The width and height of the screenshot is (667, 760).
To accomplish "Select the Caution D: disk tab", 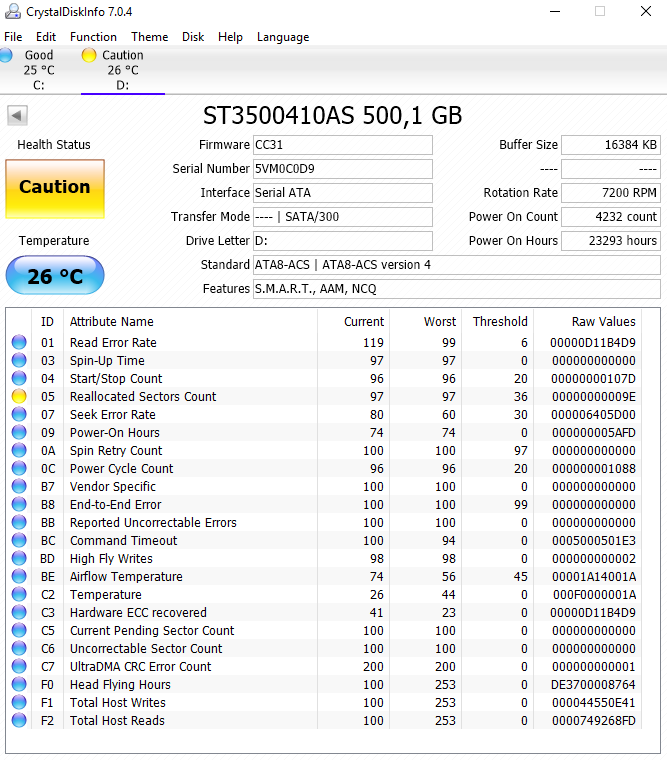I will (123, 70).
